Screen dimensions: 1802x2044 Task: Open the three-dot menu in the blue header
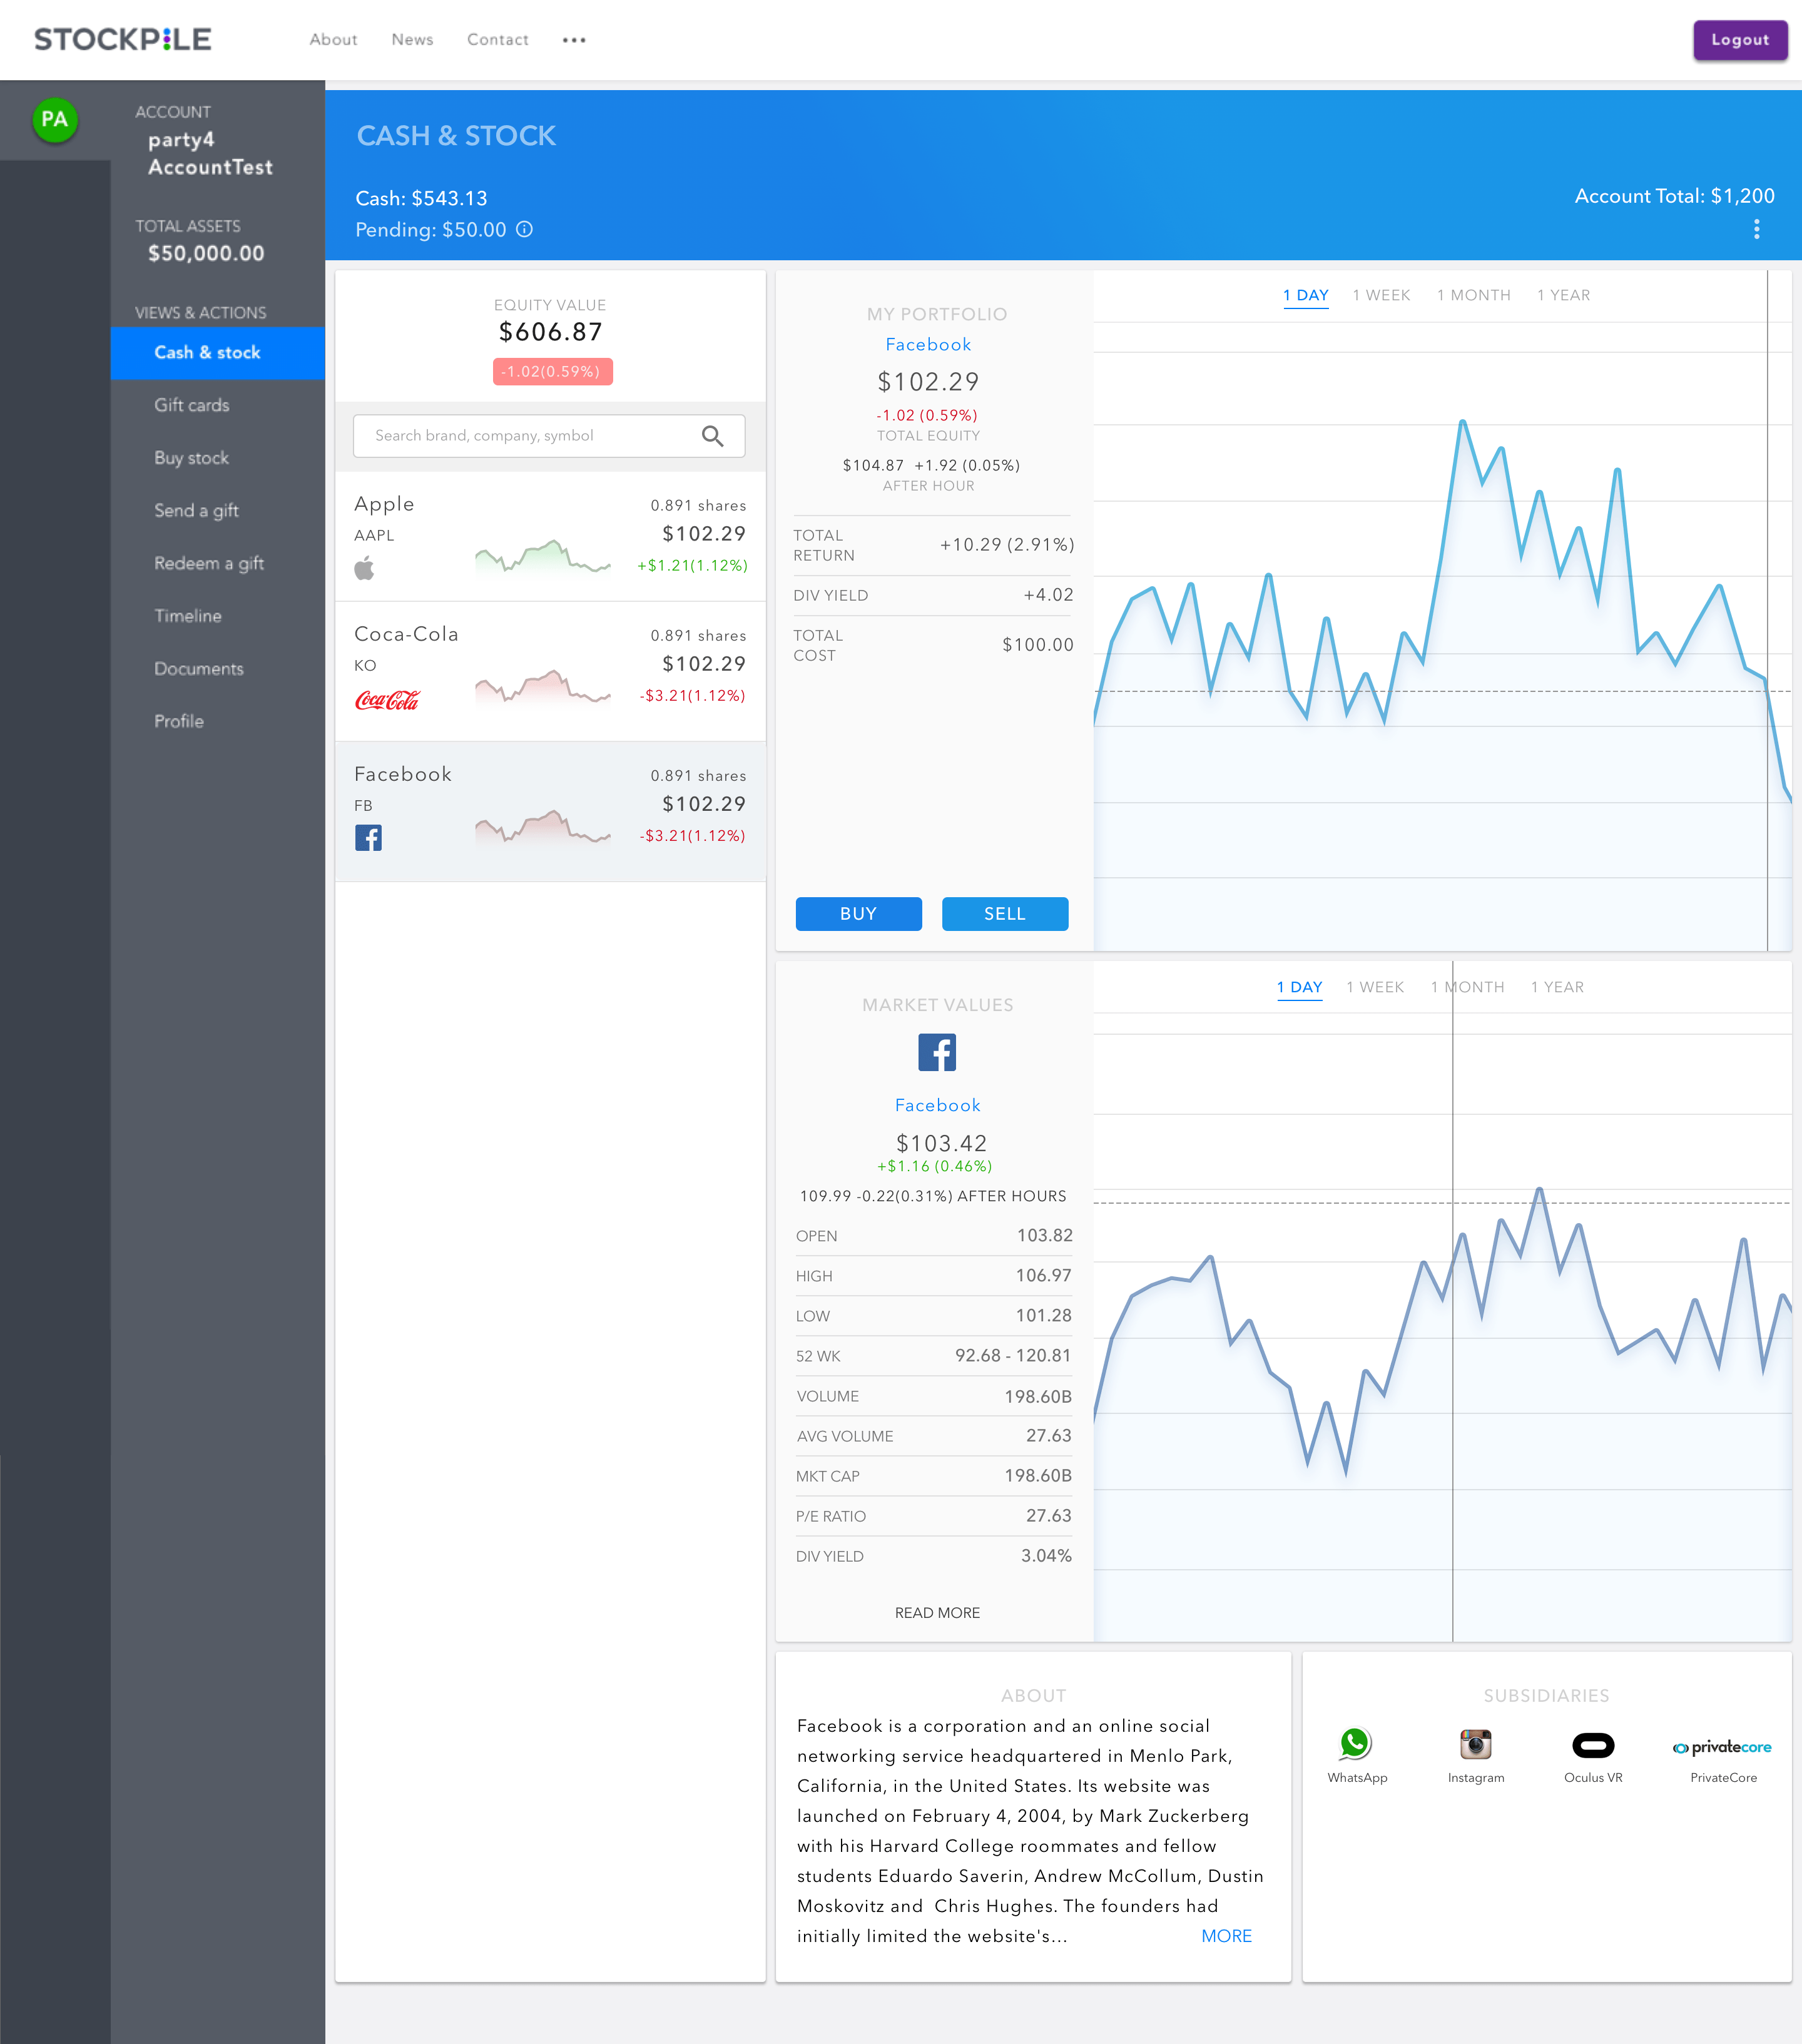1756,229
